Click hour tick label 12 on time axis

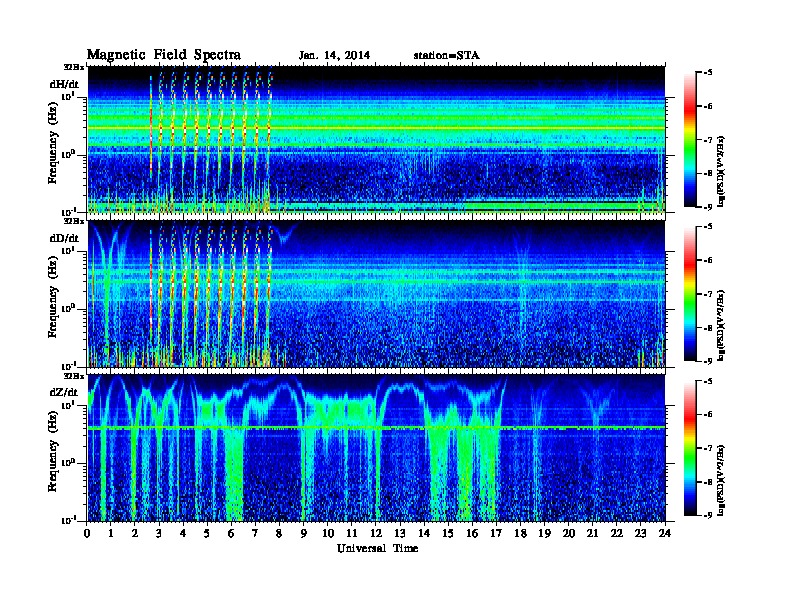tap(376, 533)
